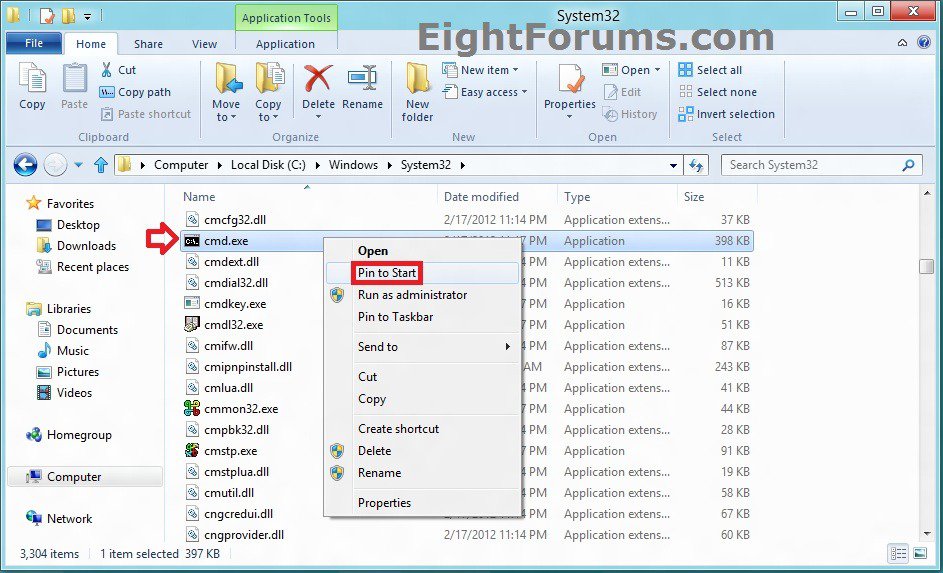This screenshot has width=943, height=573.
Task: Select Documents library in sidebar
Action: coord(87,329)
